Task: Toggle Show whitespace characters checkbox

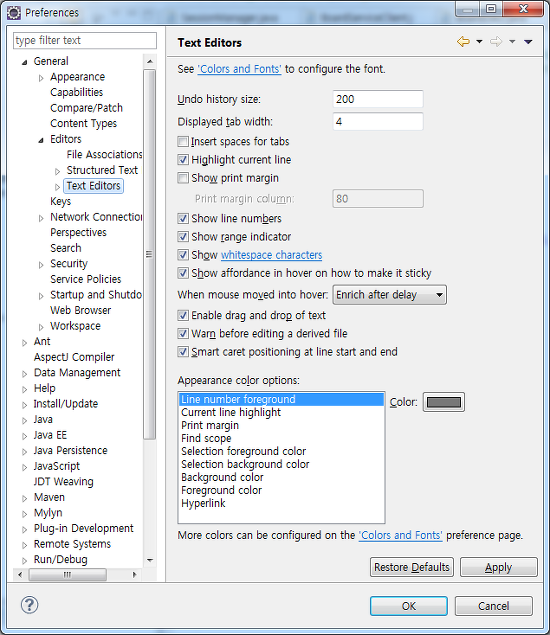Action: pyautogui.click(x=183, y=255)
